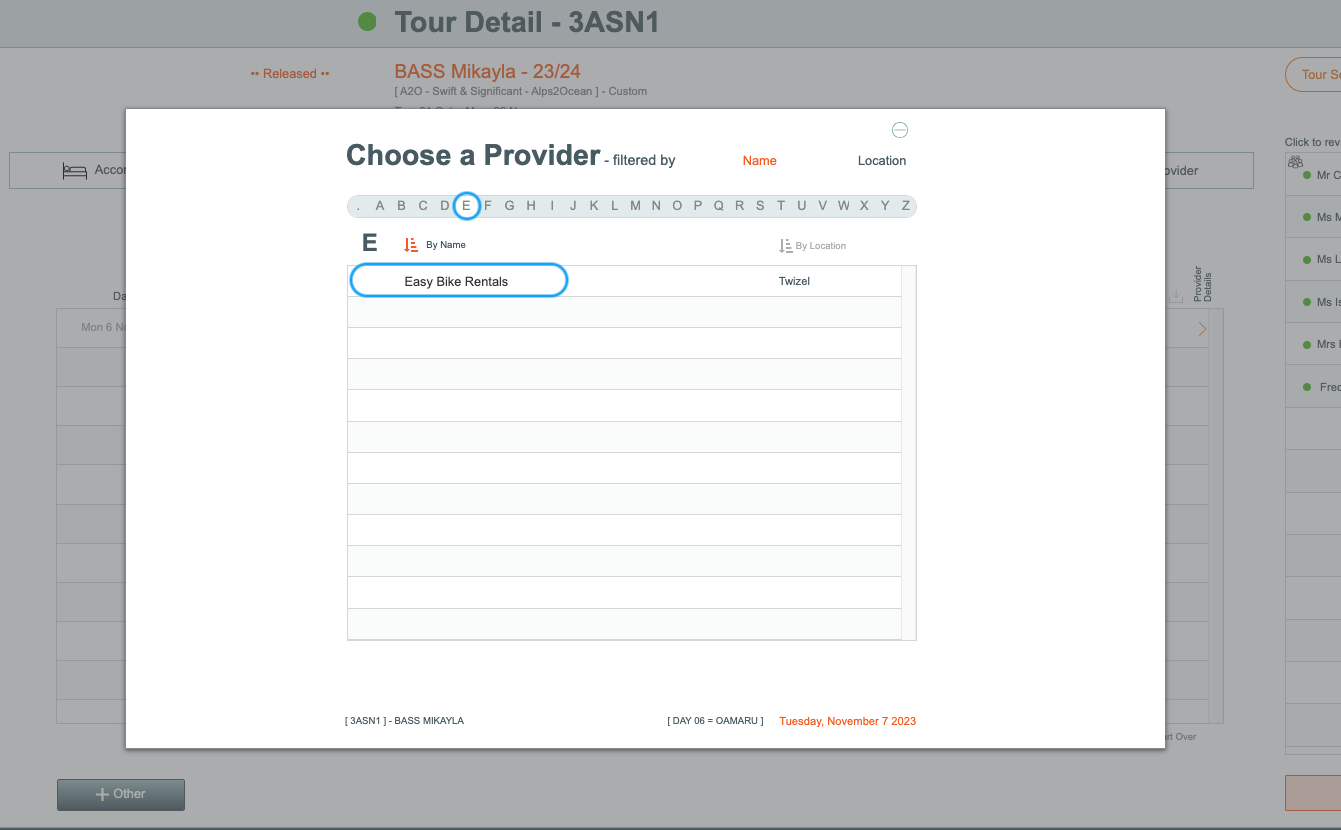The image size is (1341, 830).
Task: Select letter P in alphabet bar
Action: (698, 206)
